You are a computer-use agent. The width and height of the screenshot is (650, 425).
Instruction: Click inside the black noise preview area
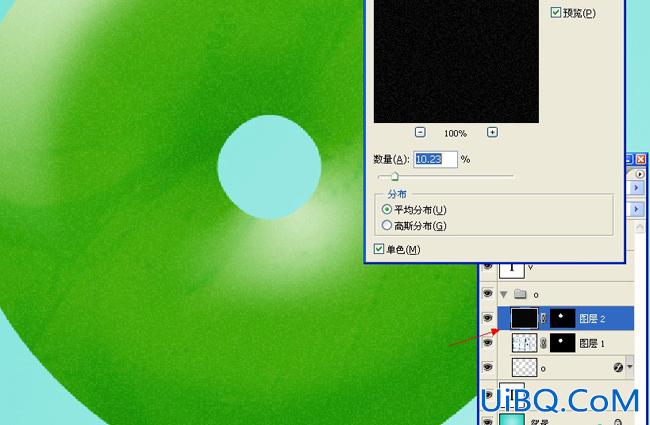(456, 61)
